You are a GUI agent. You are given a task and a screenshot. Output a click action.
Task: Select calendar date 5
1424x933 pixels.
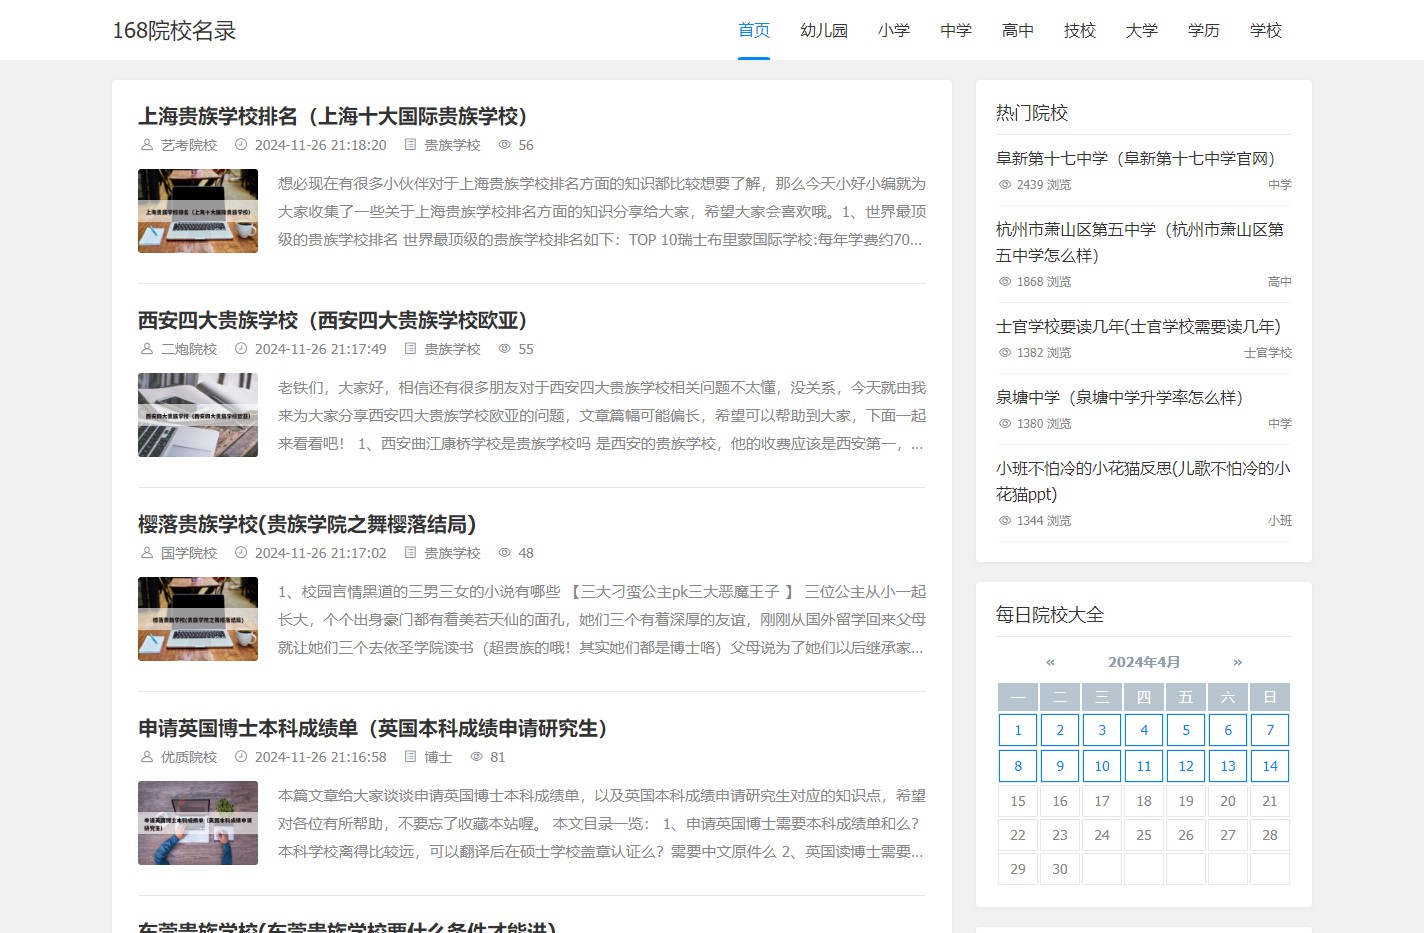point(1186,730)
